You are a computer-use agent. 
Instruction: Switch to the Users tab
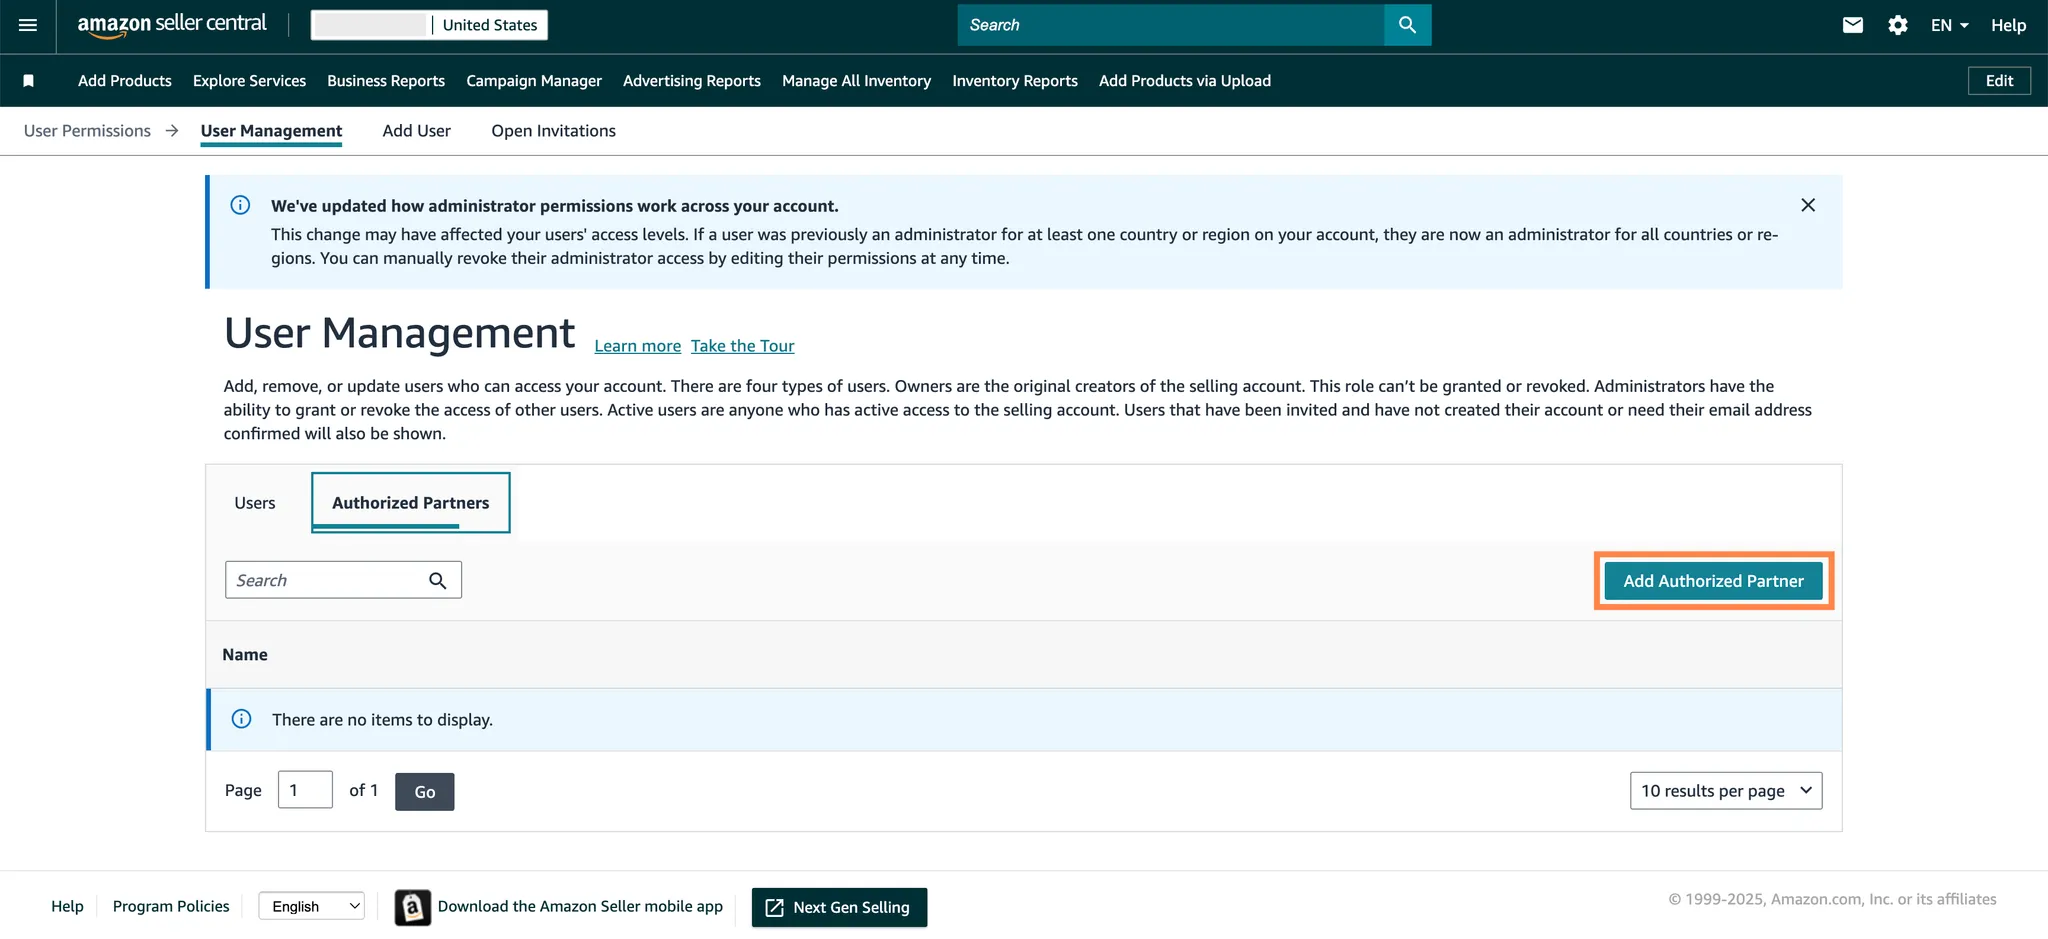pyautogui.click(x=255, y=503)
